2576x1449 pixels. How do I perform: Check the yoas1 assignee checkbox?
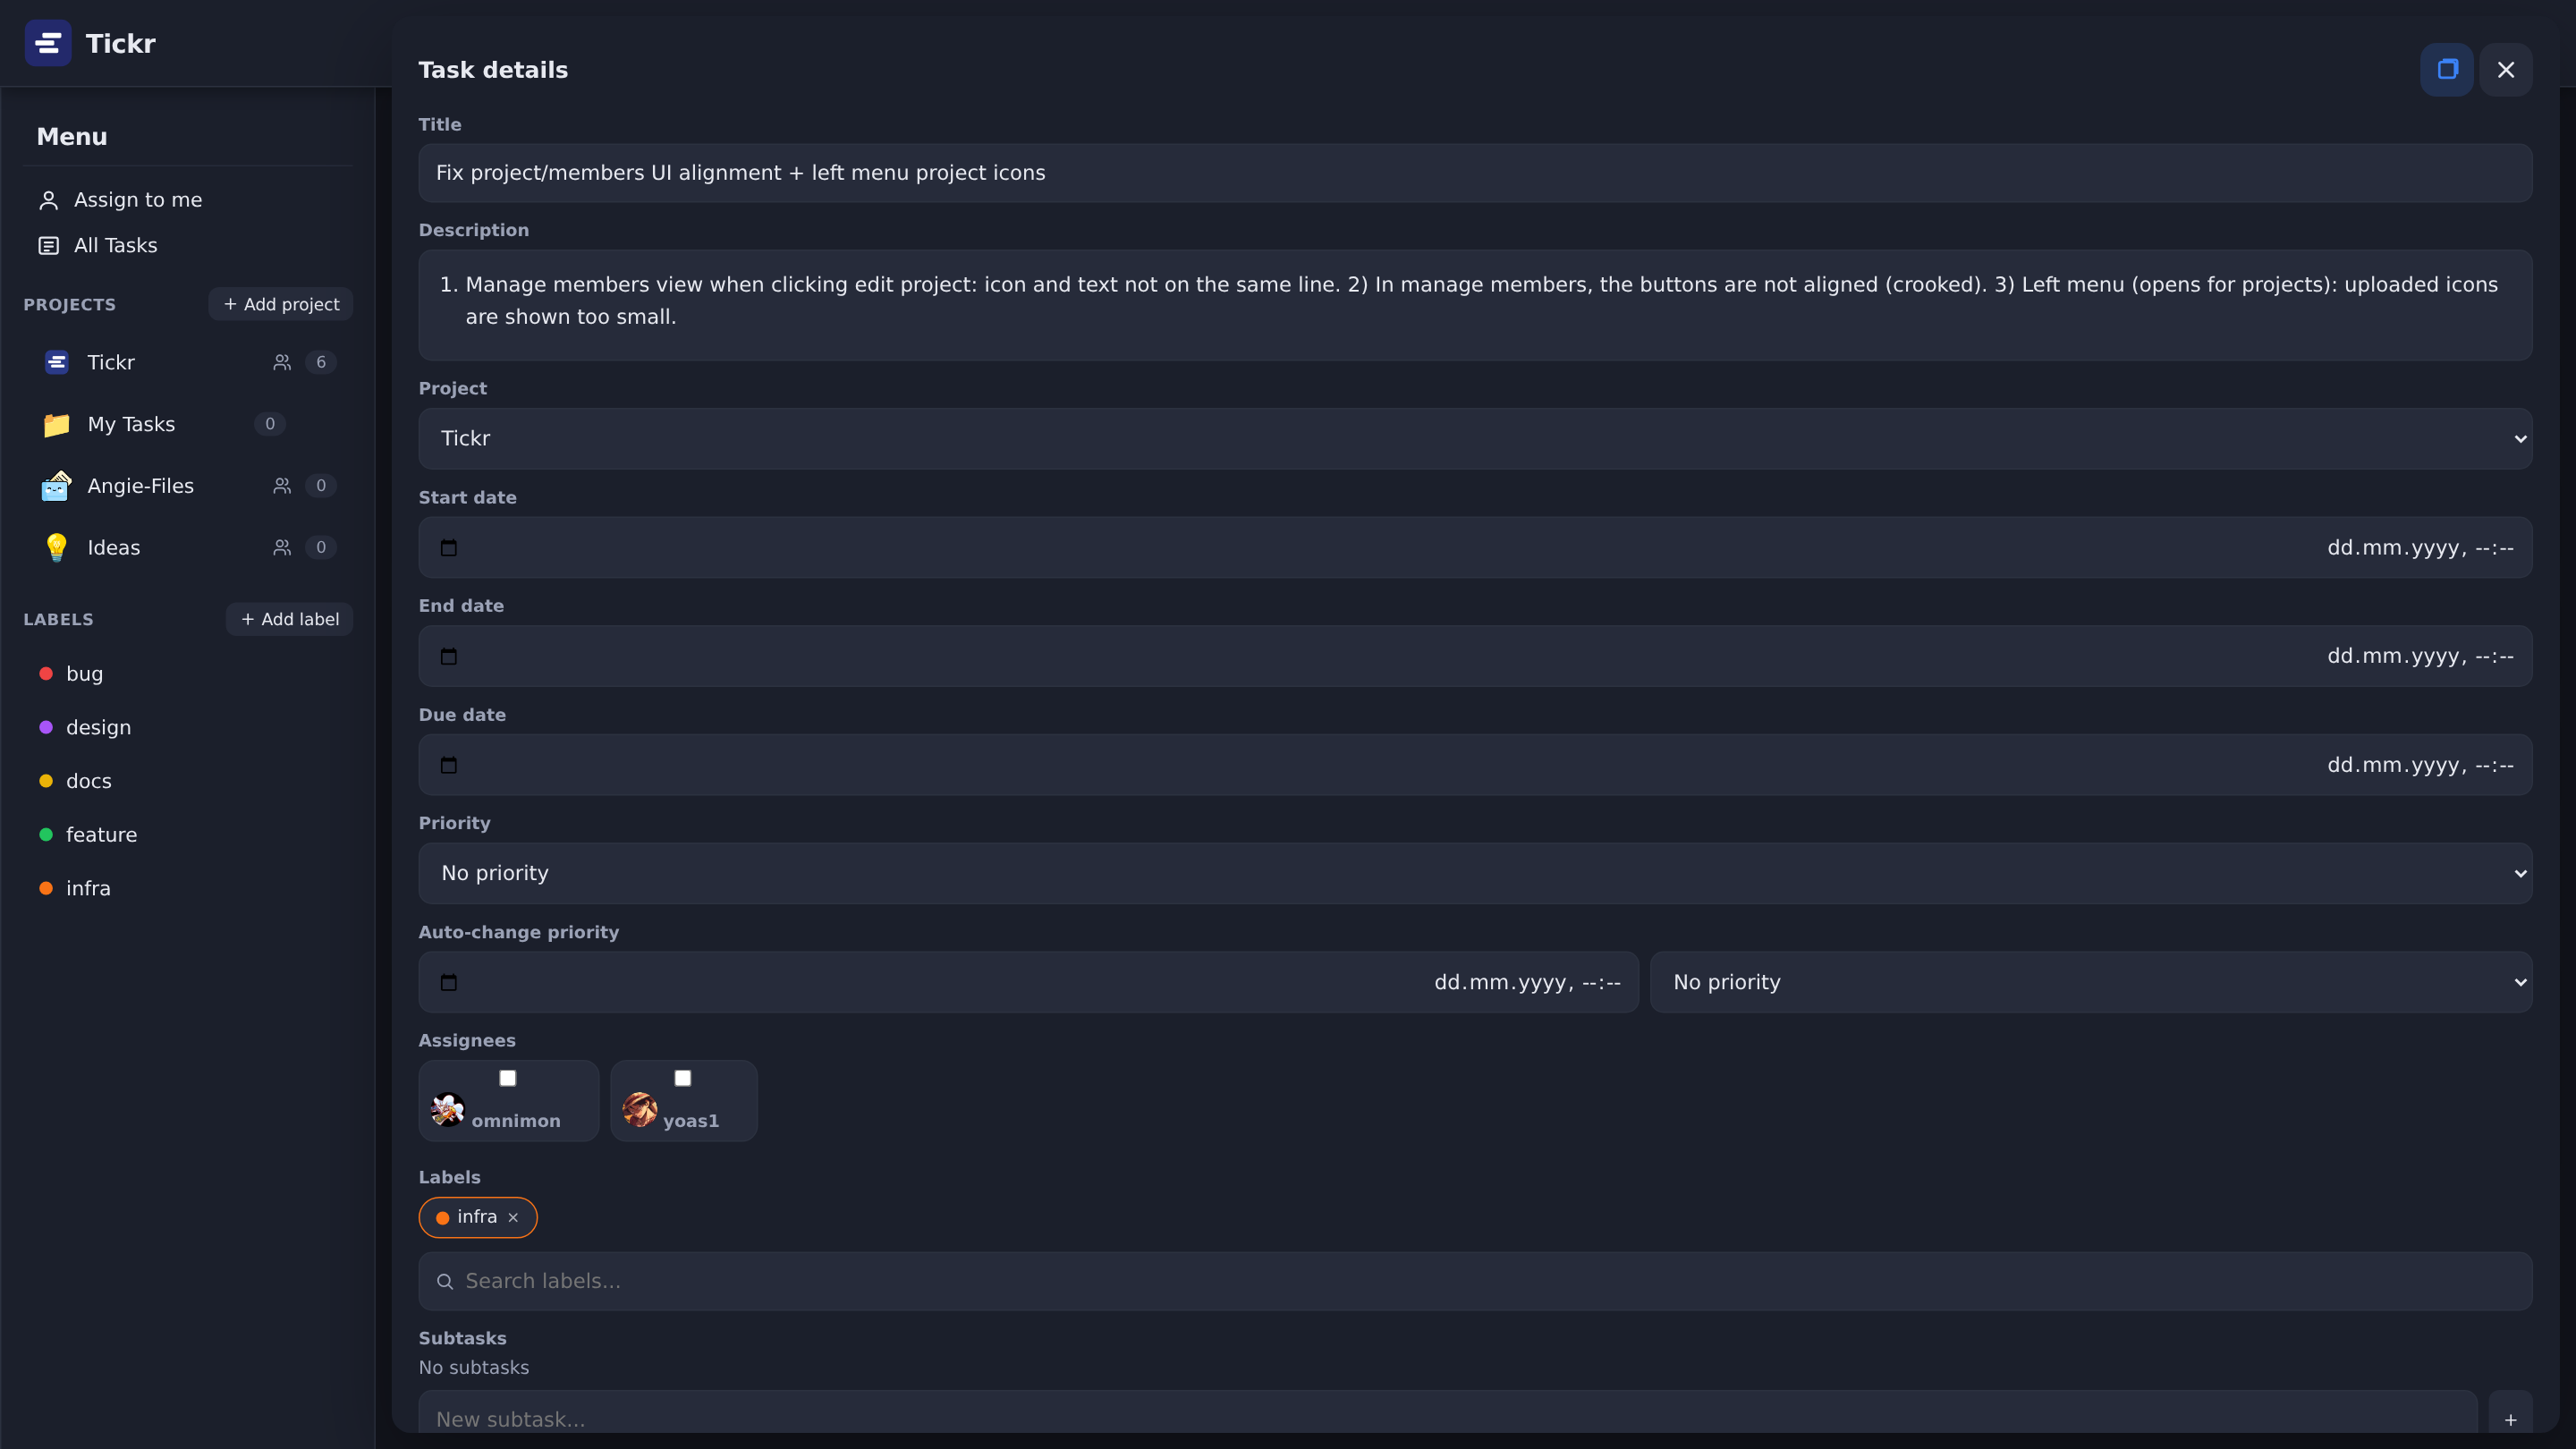[683, 1078]
